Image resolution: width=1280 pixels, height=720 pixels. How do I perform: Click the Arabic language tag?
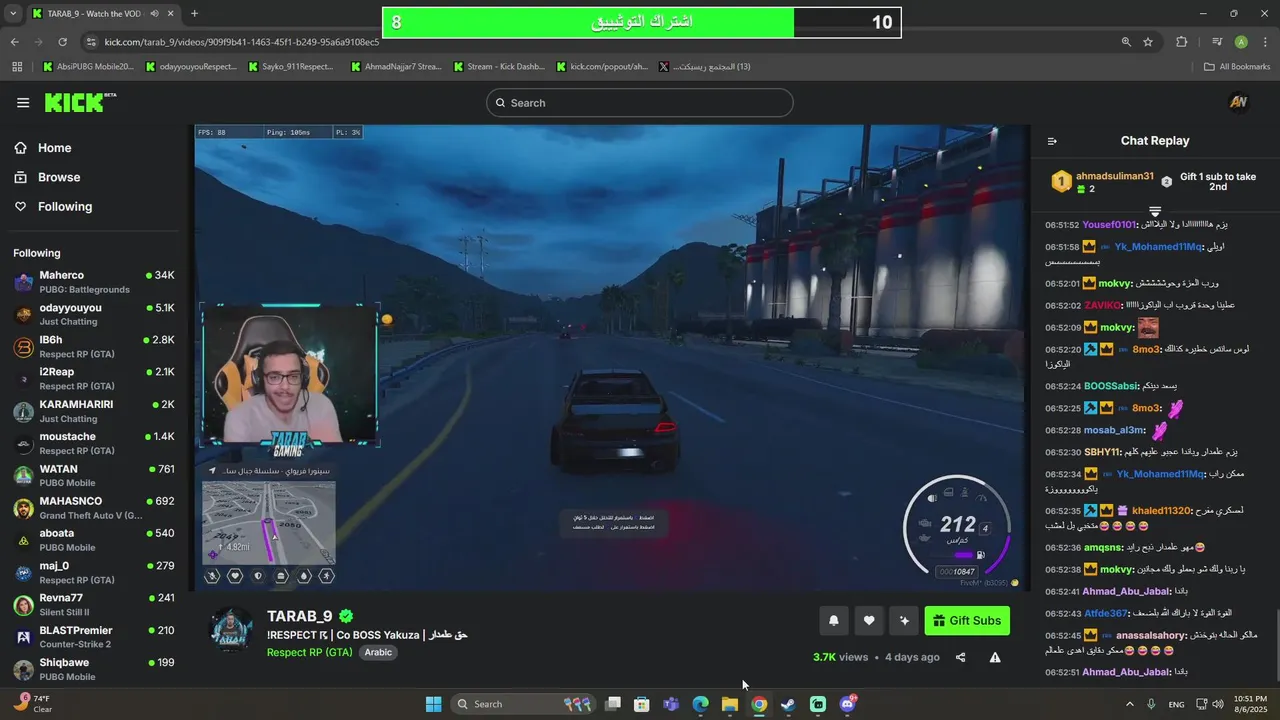[x=378, y=652]
